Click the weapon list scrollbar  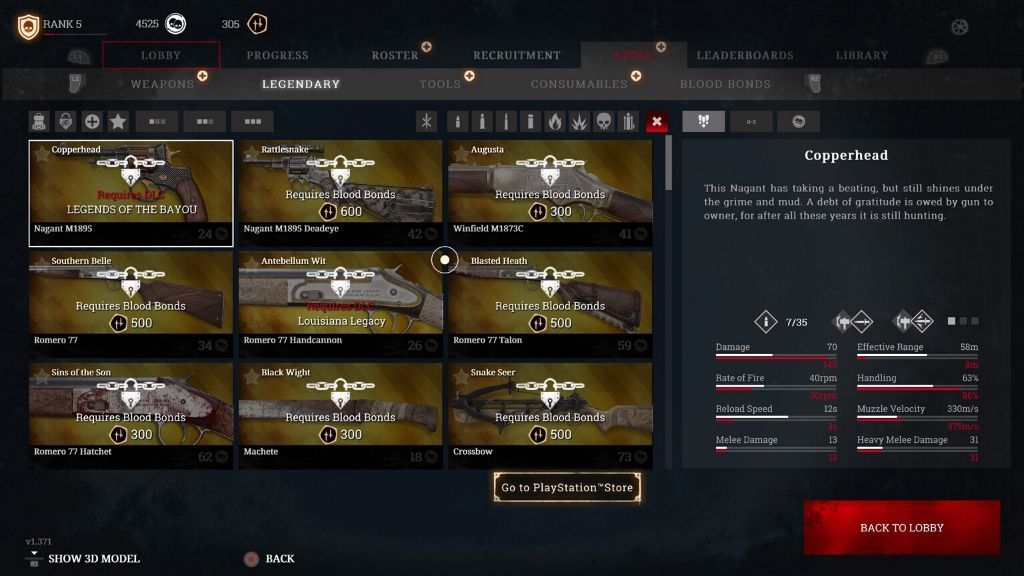[668, 163]
